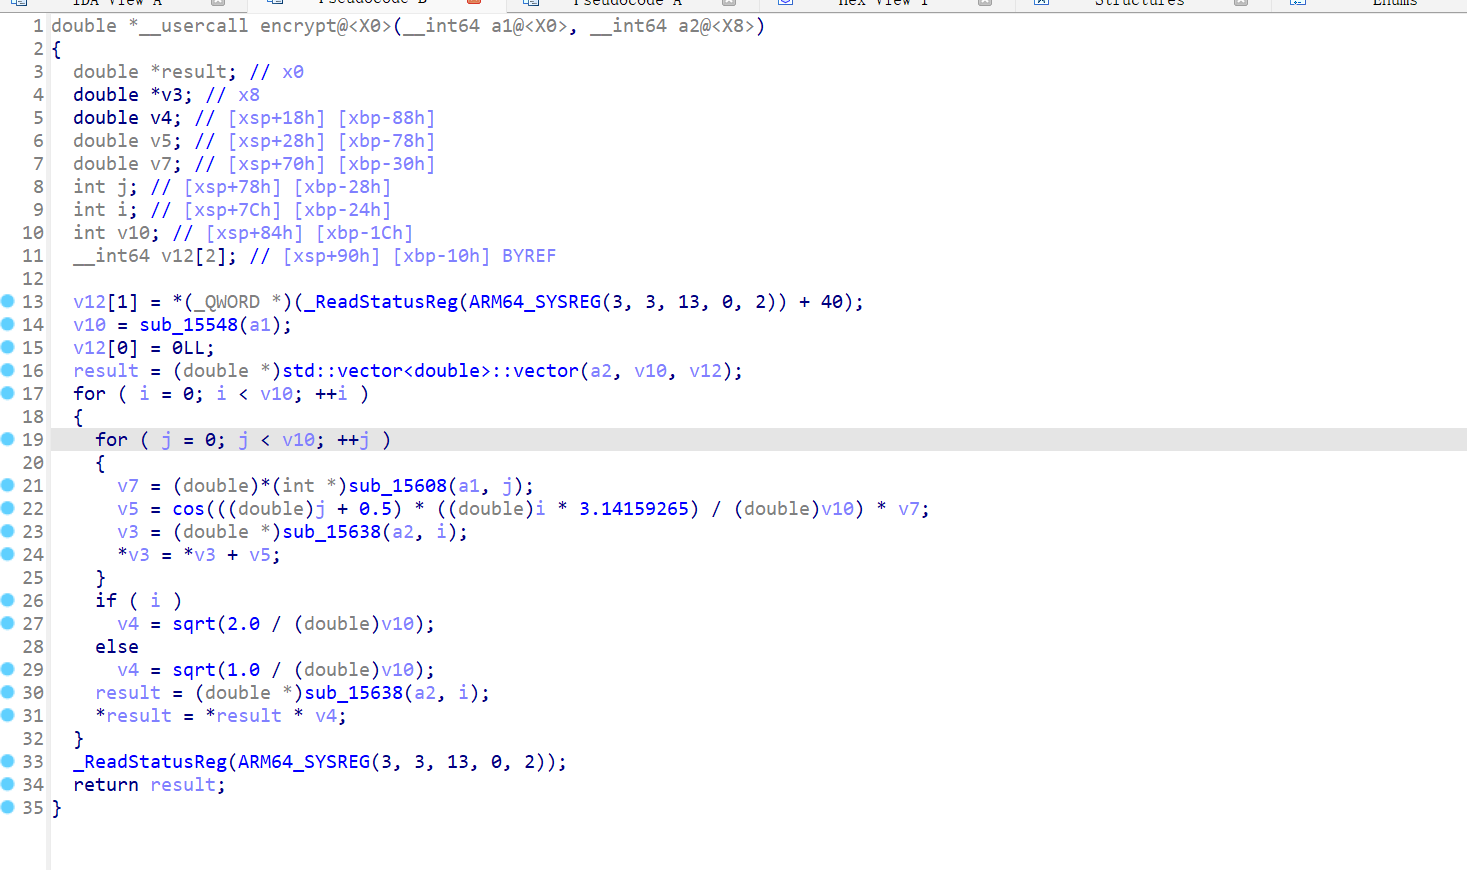1467x870 pixels.
Task: Click the cos function call
Action: (189, 509)
